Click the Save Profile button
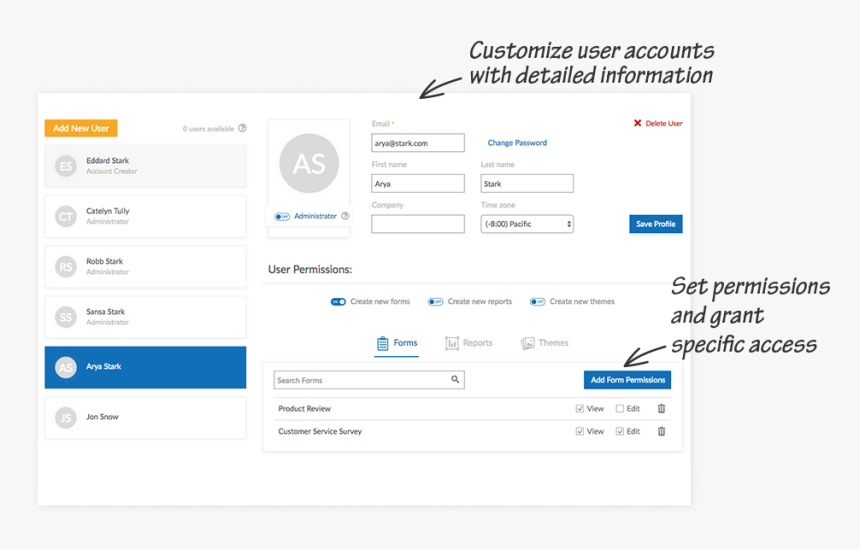 pos(655,224)
